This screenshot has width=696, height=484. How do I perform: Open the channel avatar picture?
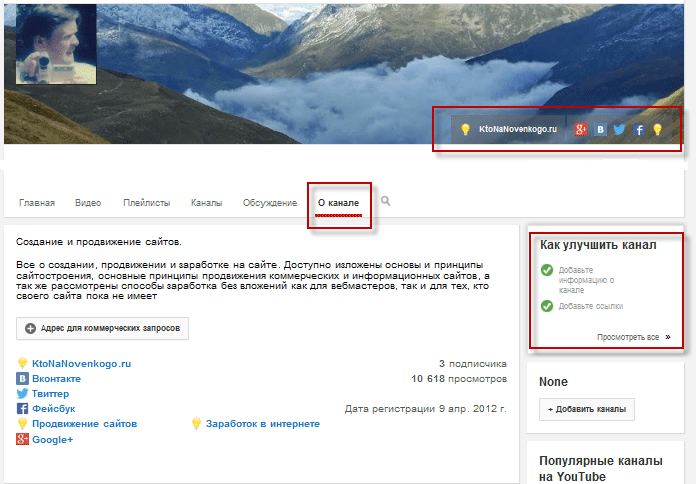point(56,44)
